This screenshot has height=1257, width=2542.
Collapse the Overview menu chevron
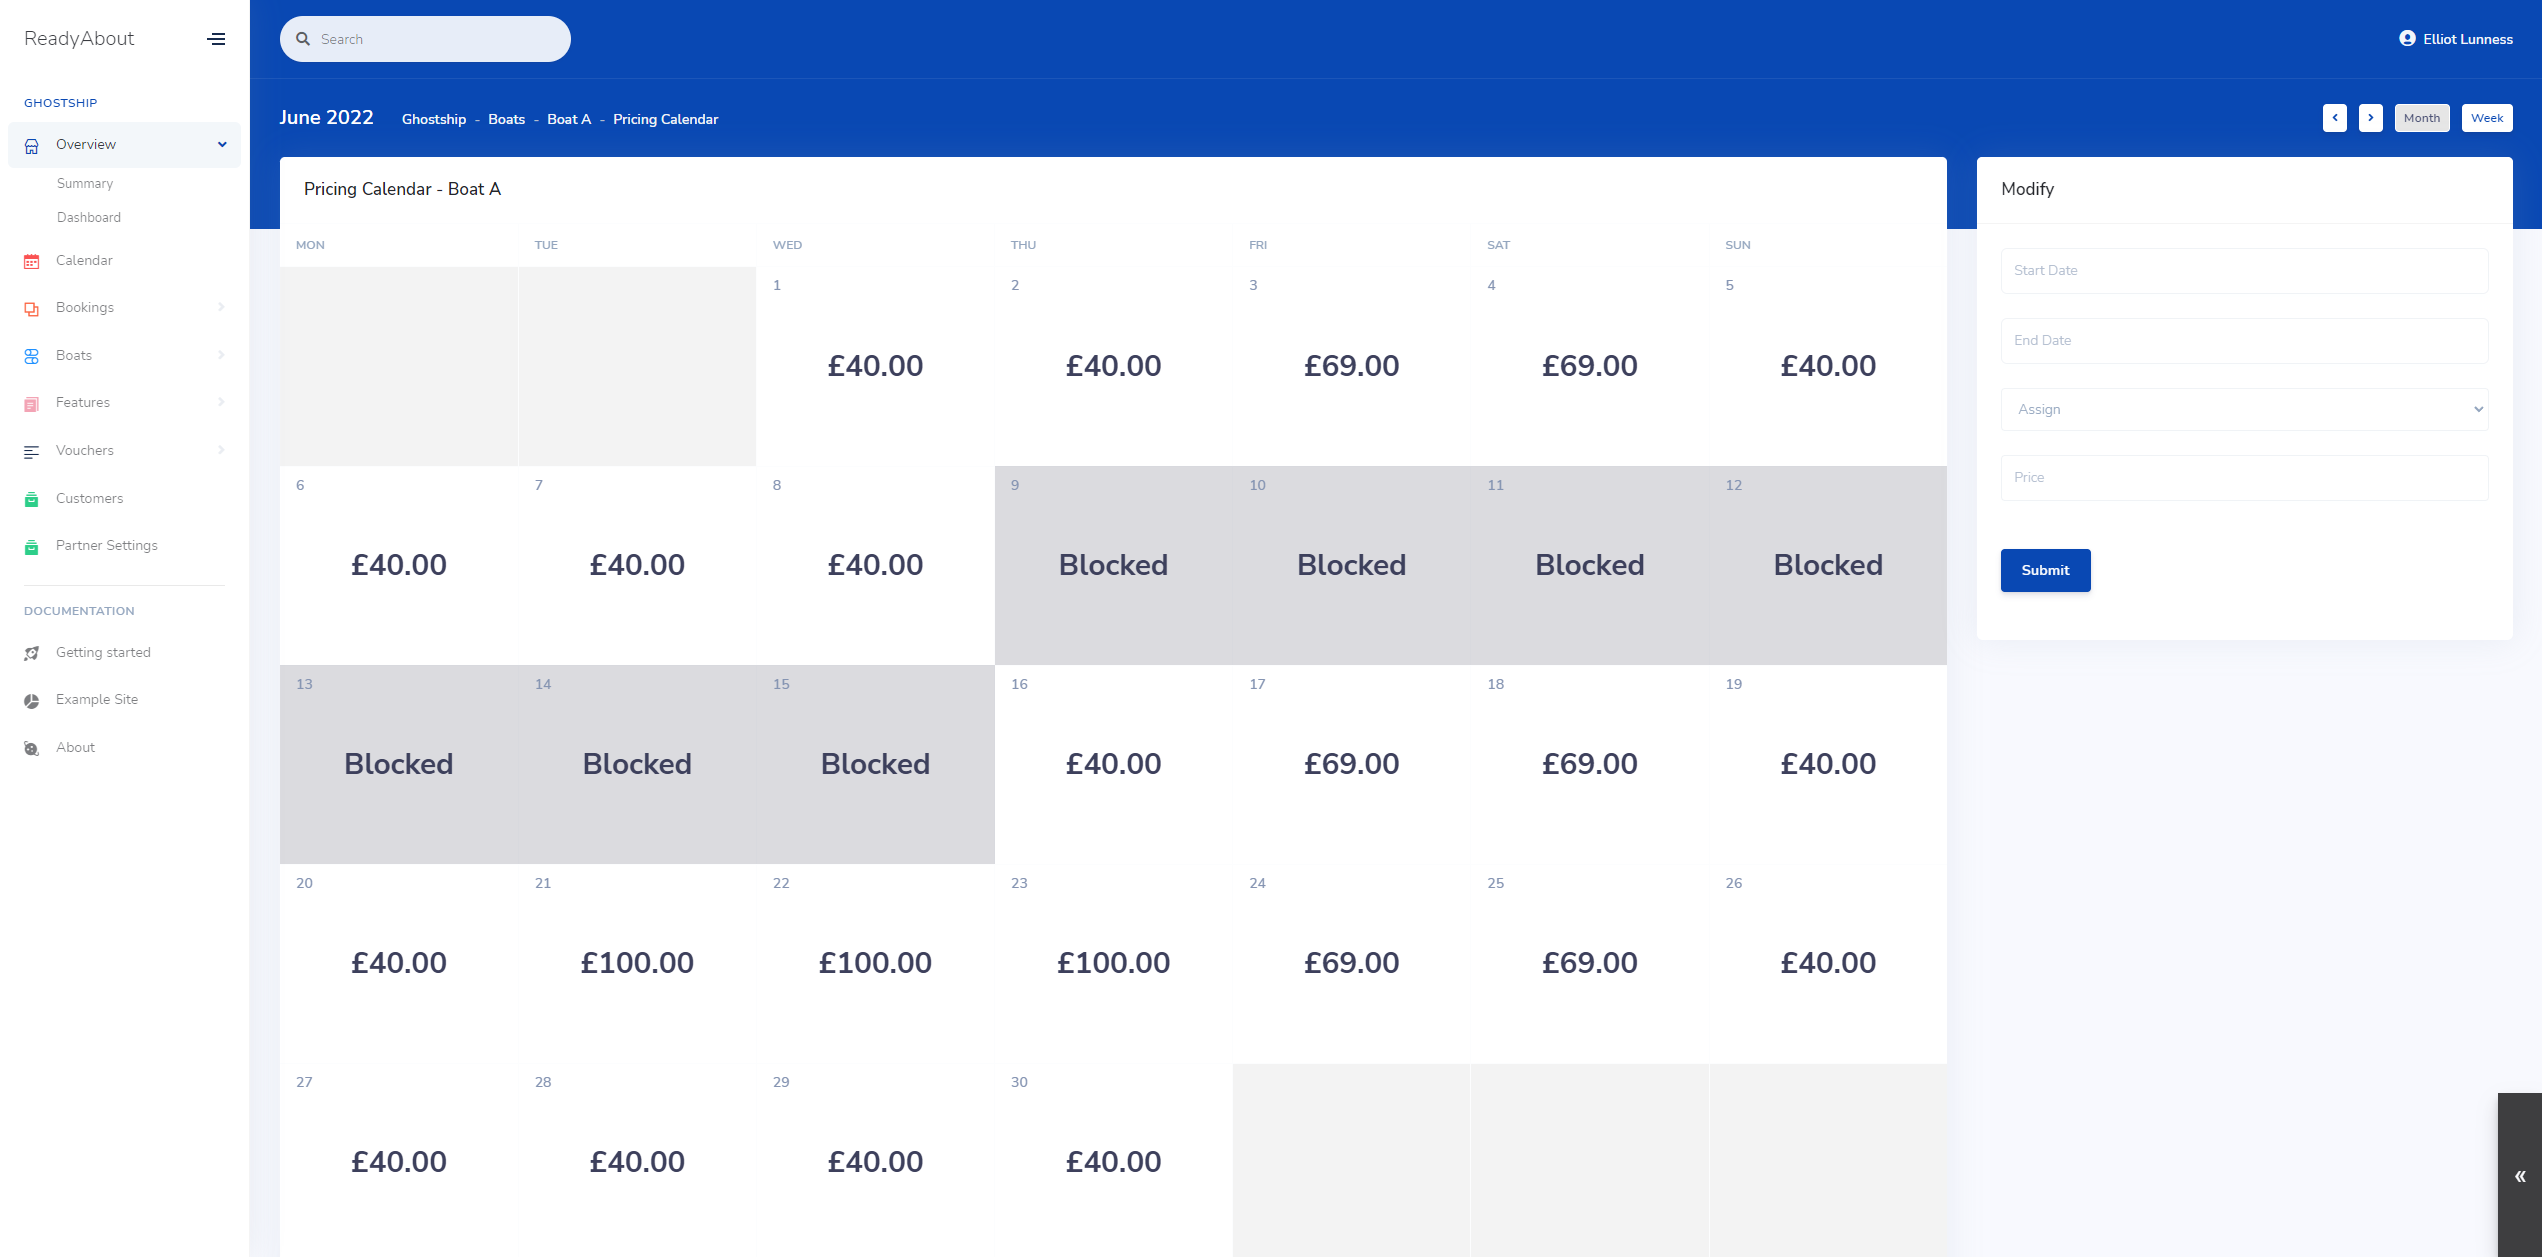222,145
